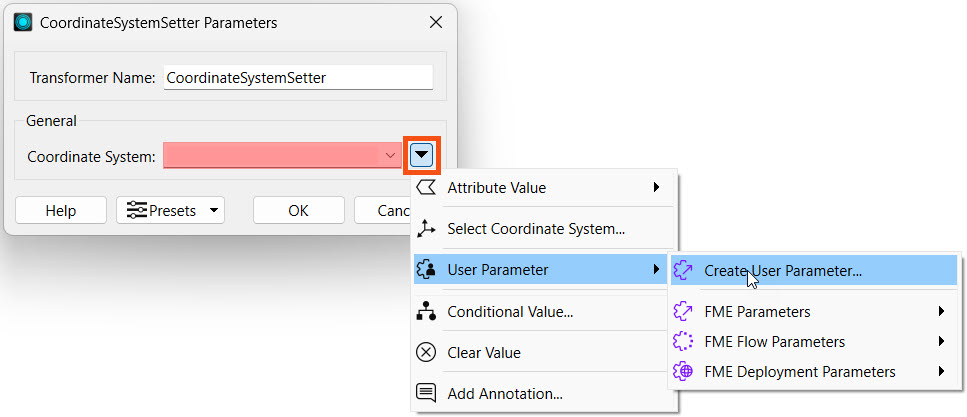
Task: Click the FME Flow Parameters dotted icon
Action: tap(684, 342)
